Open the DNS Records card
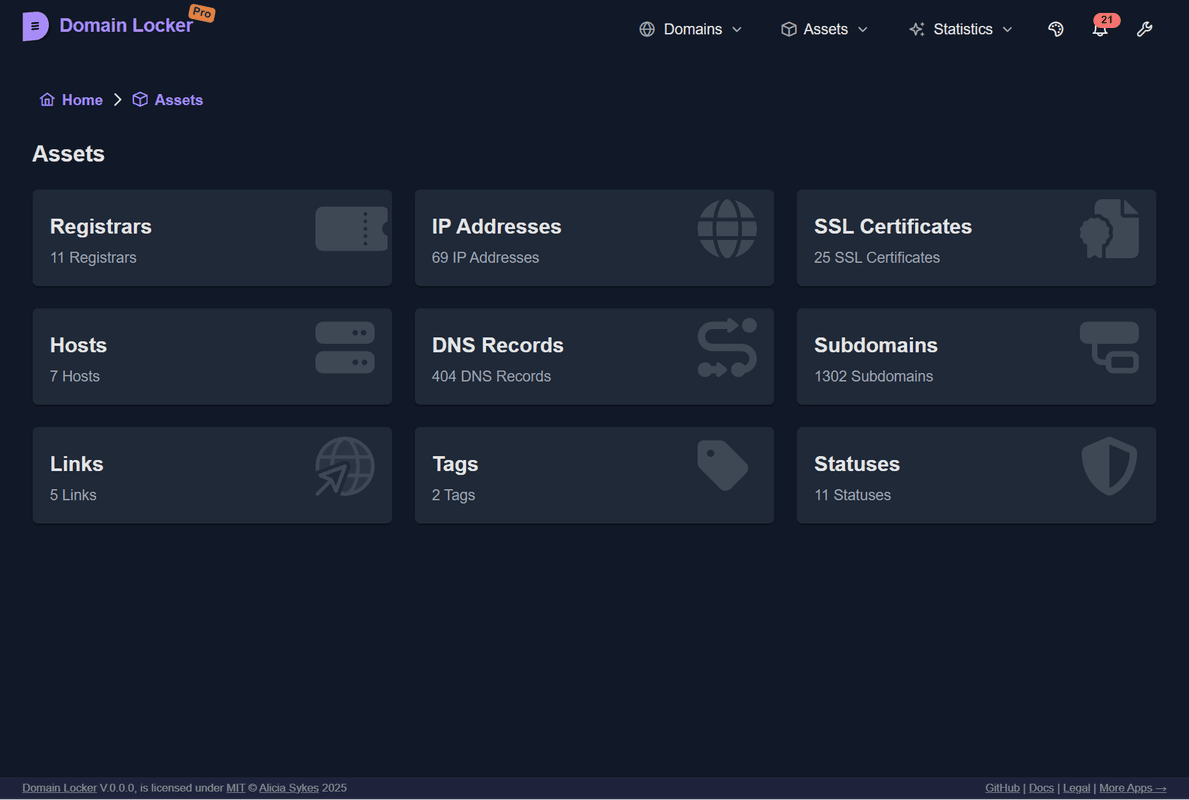 click(594, 357)
